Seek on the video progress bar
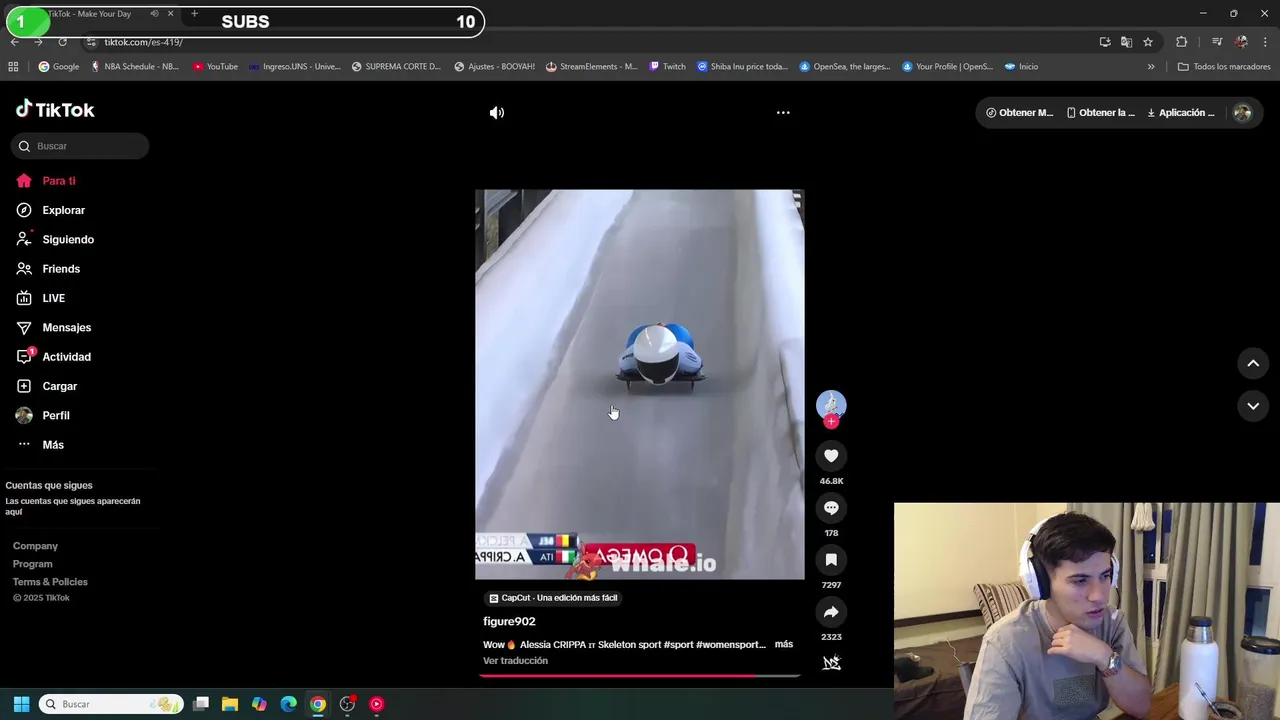The height and width of the screenshot is (720, 1280). point(639,676)
